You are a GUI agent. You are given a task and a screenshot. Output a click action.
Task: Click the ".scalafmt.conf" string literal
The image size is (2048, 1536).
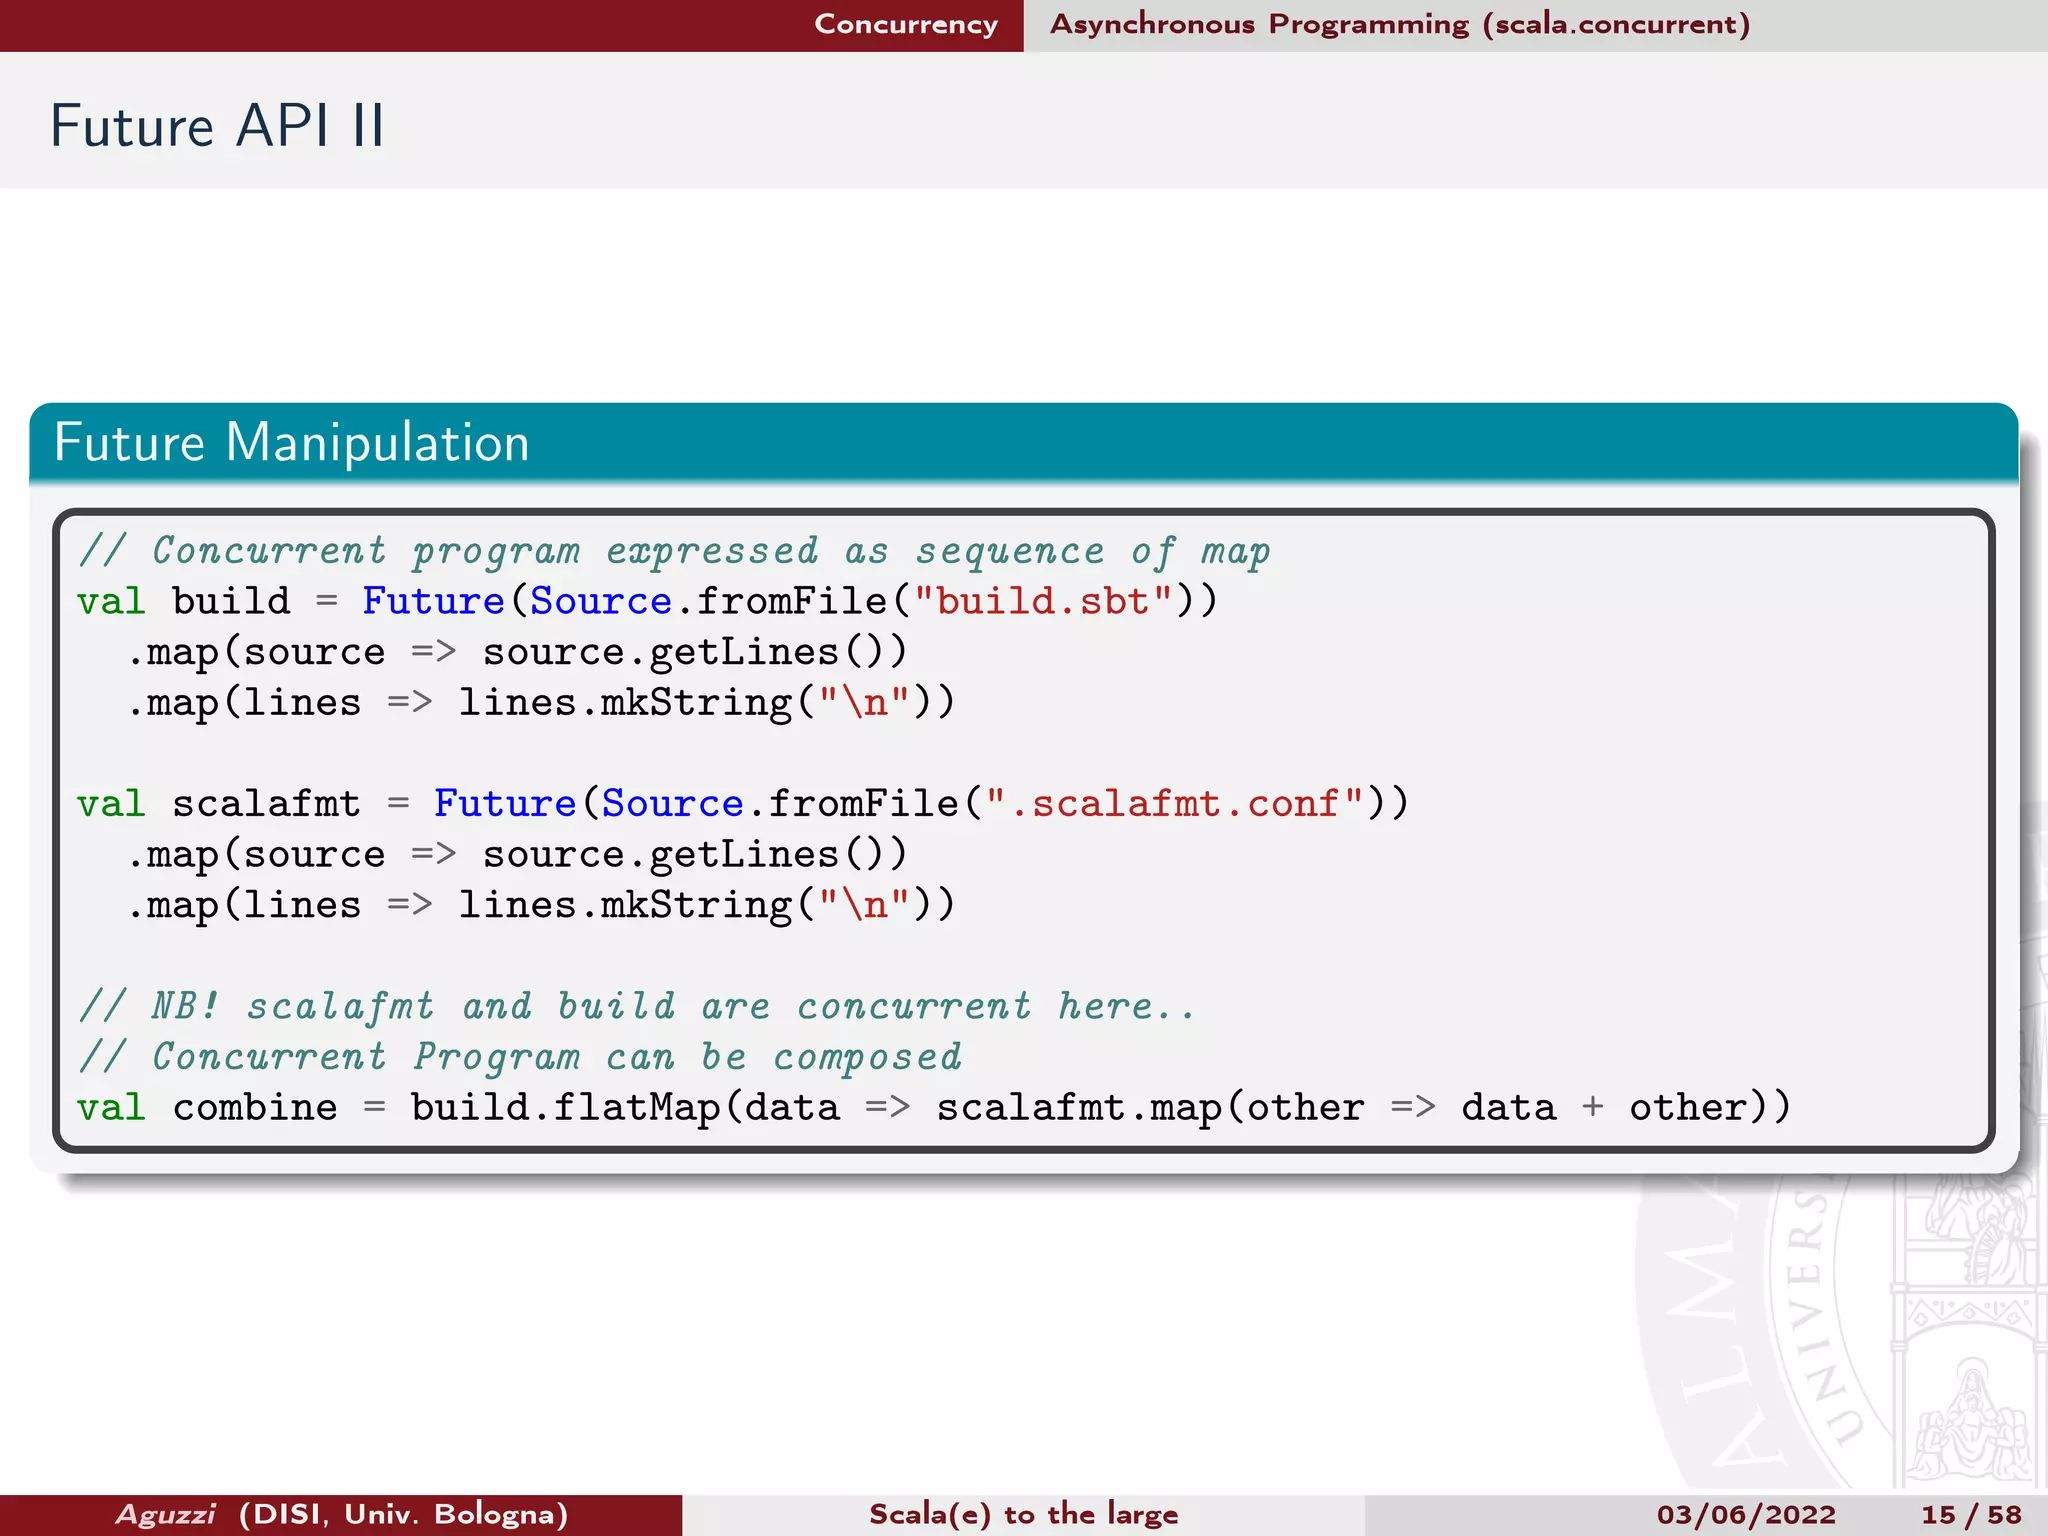pos(1175,802)
